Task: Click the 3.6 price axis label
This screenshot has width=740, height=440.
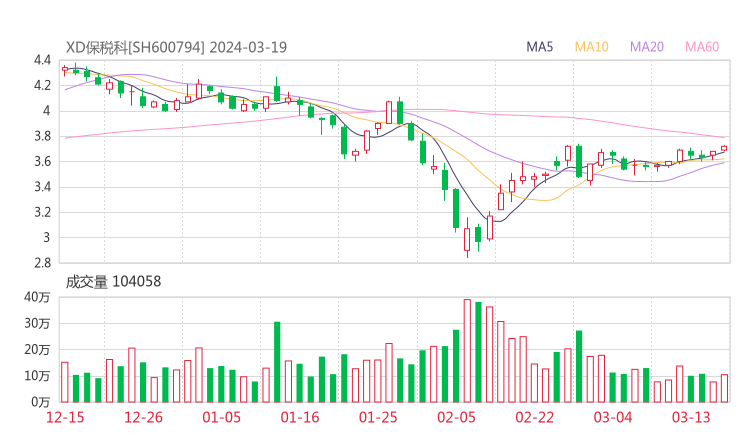Action: pyautogui.click(x=42, y=161)
